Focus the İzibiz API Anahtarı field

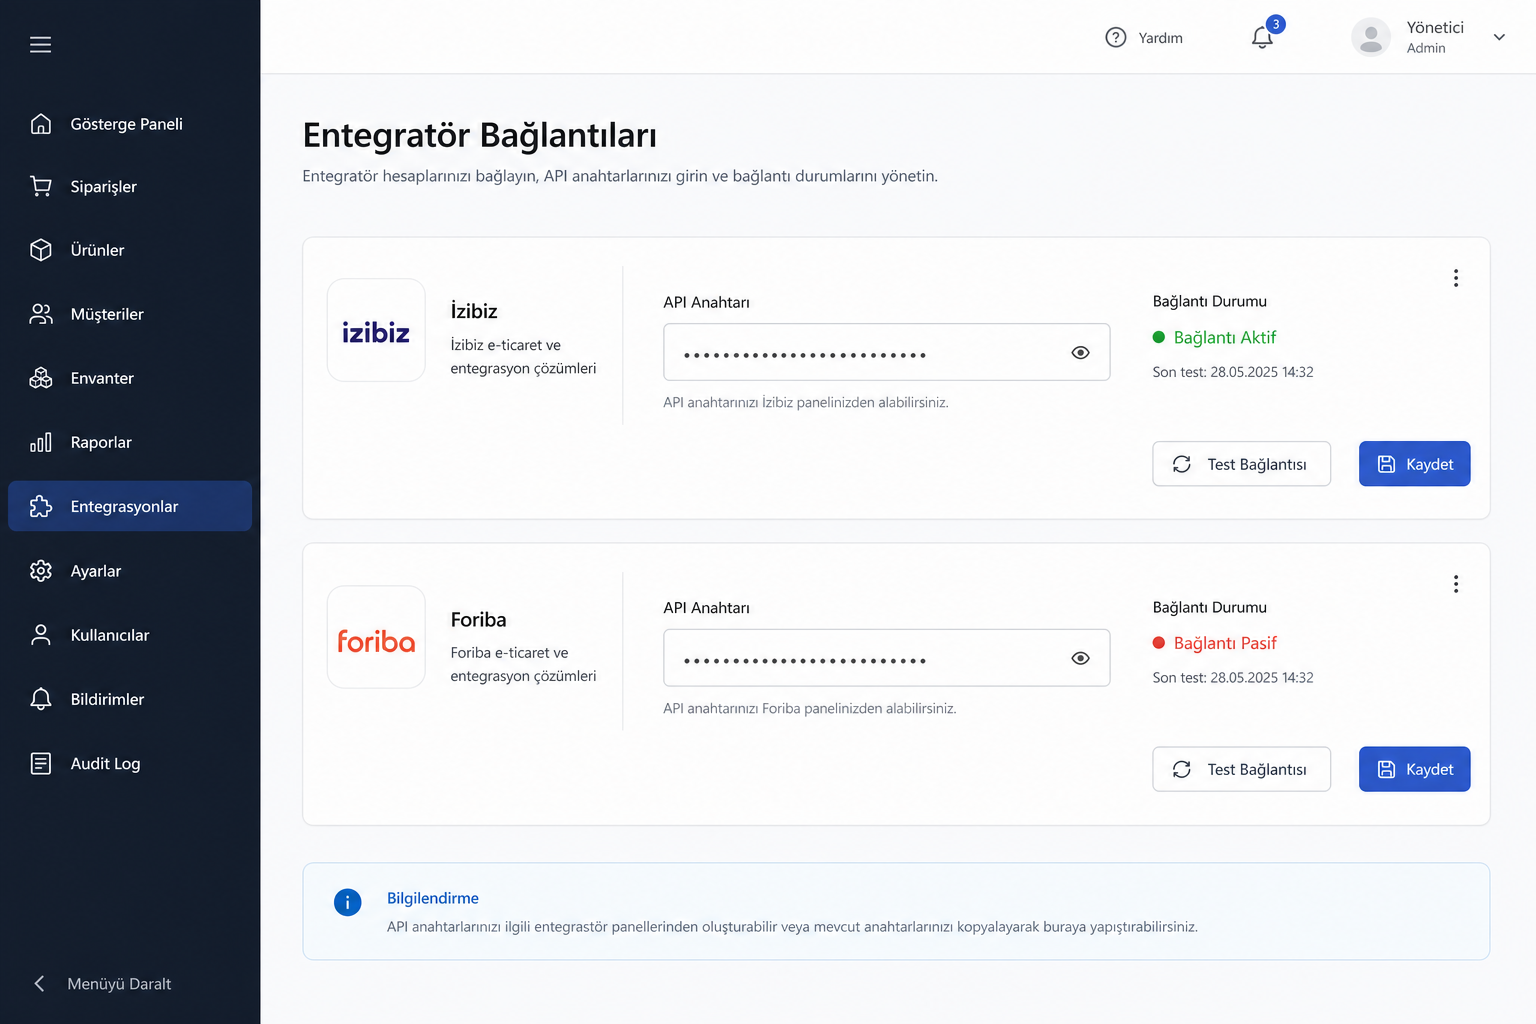(x=887, y=352)
